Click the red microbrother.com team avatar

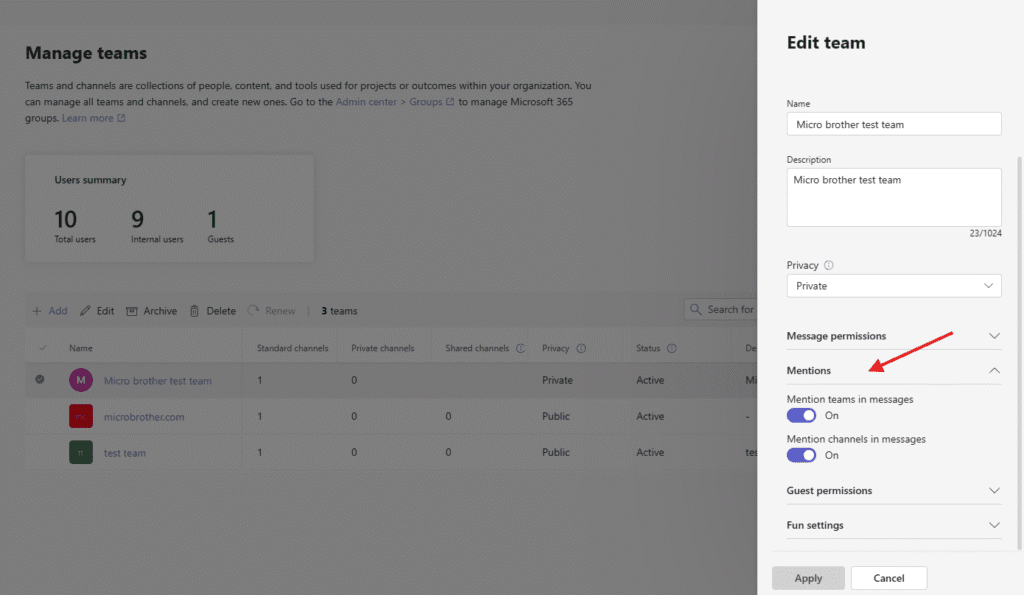80,416
